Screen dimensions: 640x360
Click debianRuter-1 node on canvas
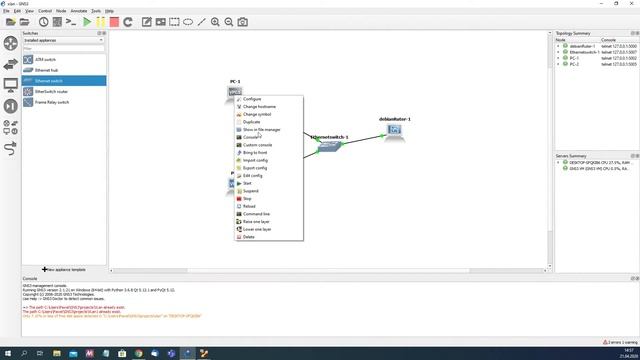click(x=394, y=132)
